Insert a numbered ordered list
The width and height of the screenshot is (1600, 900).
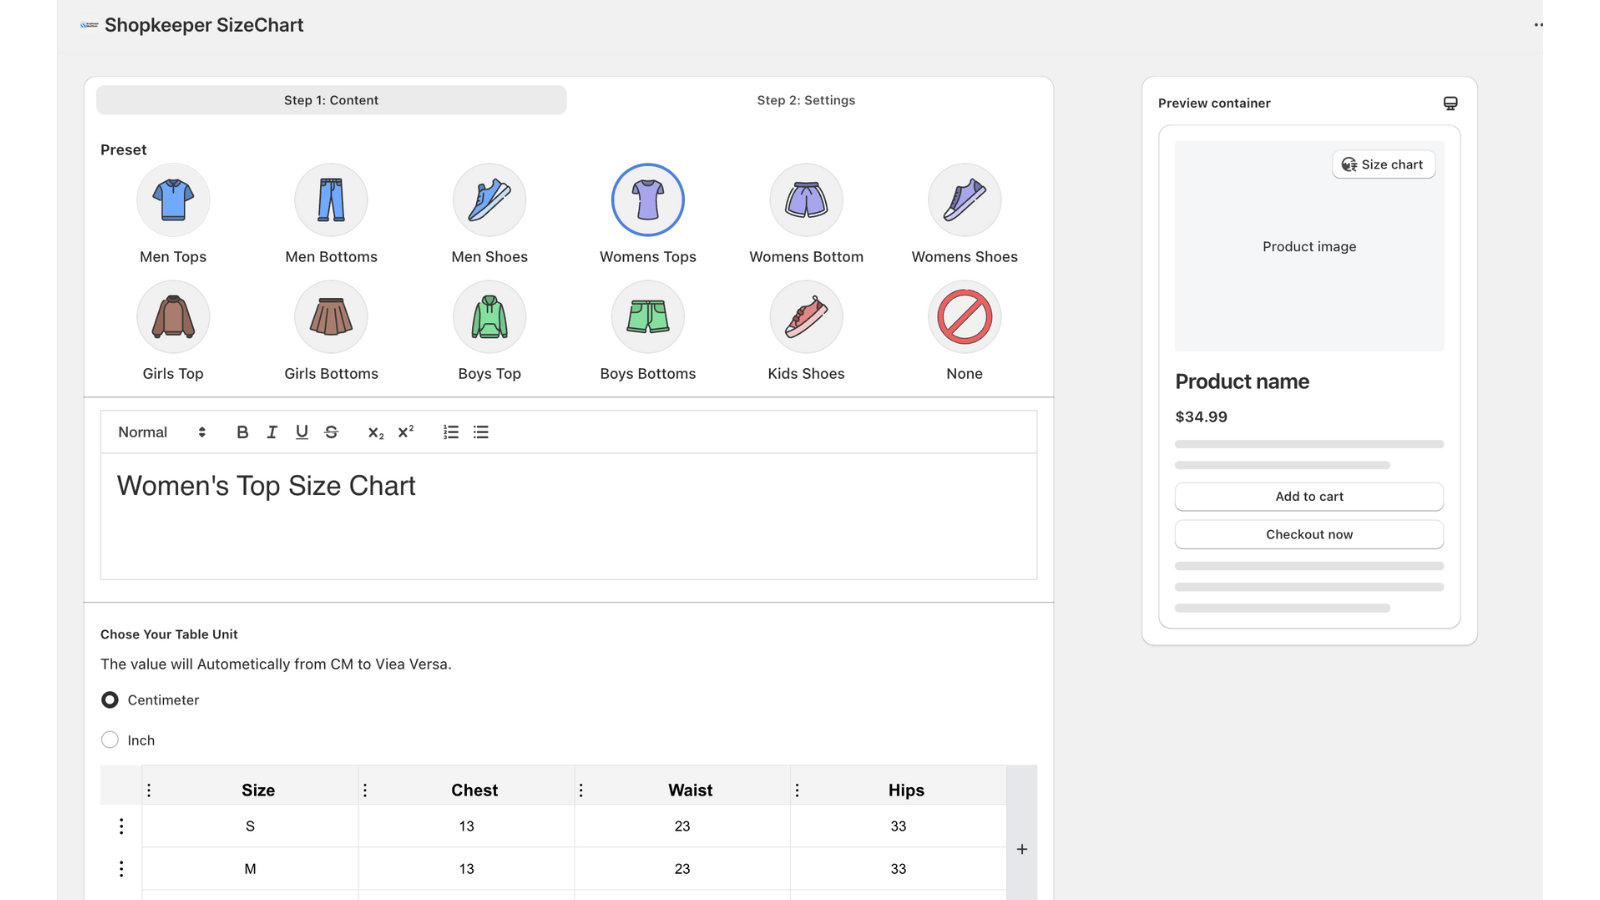[x=451, y=432]
